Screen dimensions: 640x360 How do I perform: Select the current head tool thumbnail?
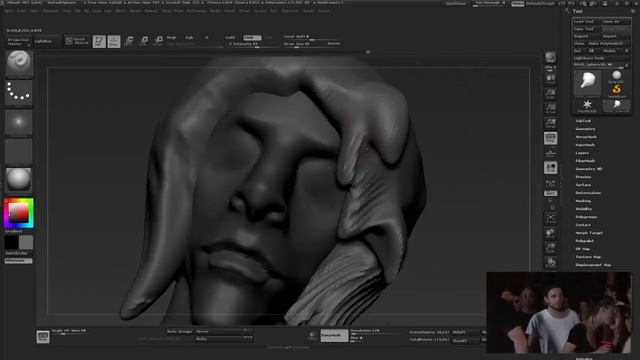coord(587,83)
